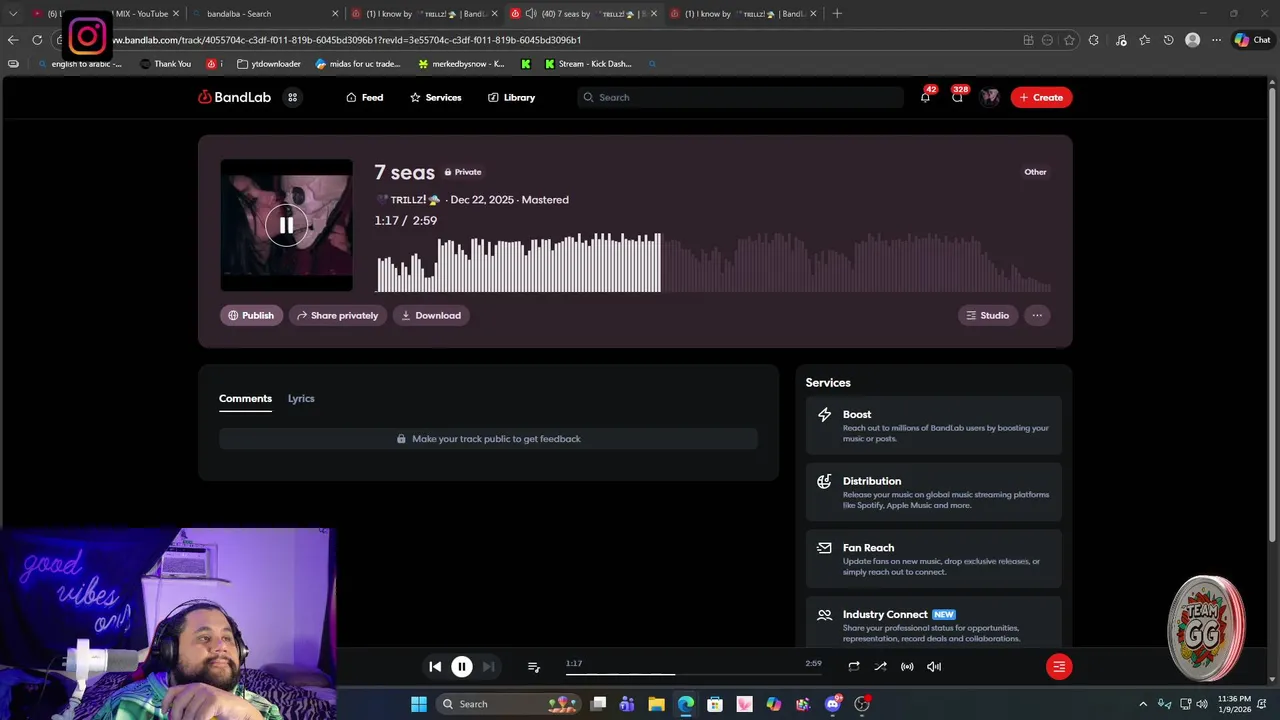Mute the playing 7 seas browser tab
This screenshot has width=1280, height=720.
pyautogui.click(x=530, y=14)
